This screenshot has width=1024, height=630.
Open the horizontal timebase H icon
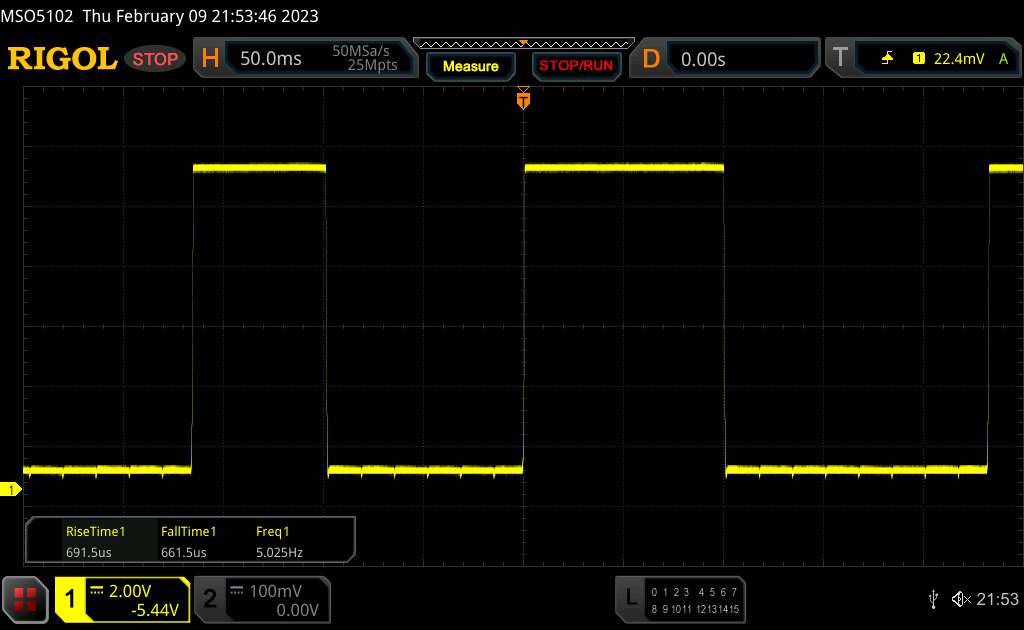pos(210,58)
